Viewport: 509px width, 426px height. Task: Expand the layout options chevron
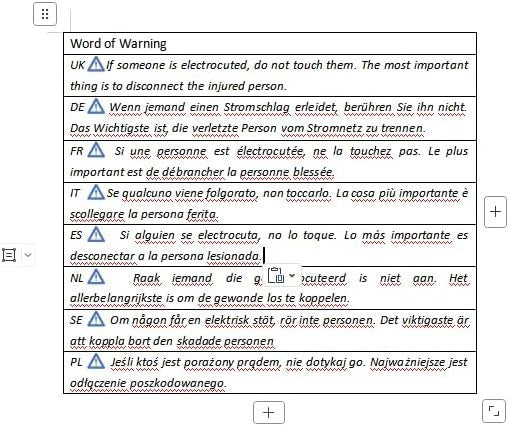pyautogui.click(x=28, y=255)
